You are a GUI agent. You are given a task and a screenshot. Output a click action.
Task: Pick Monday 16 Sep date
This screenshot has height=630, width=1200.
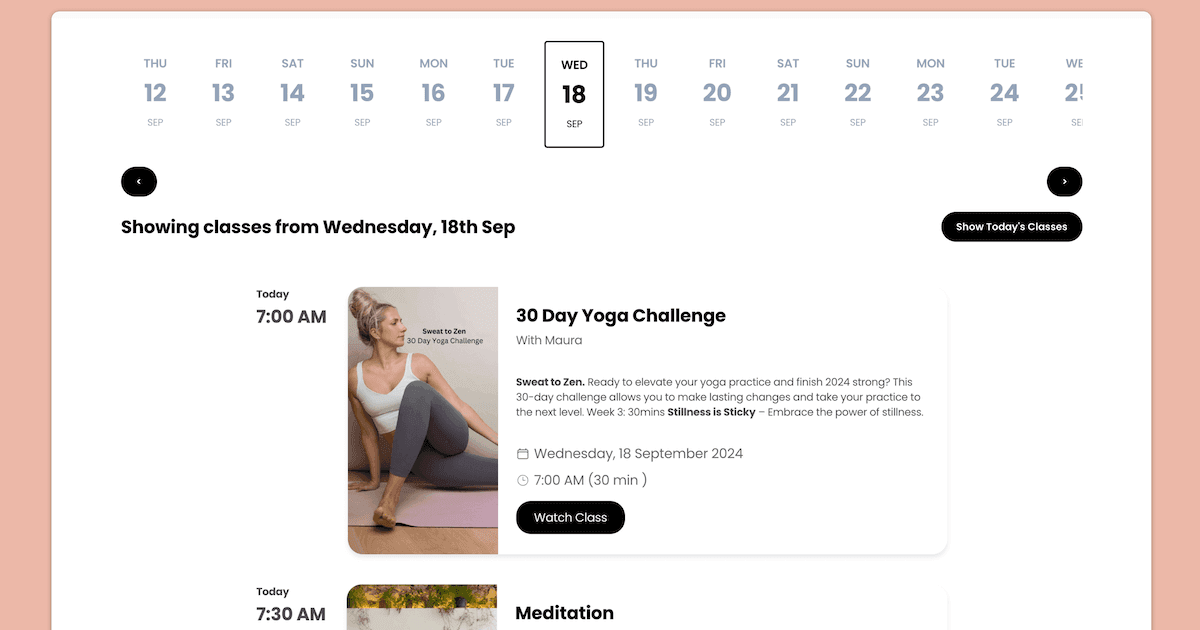pos(433,93)
